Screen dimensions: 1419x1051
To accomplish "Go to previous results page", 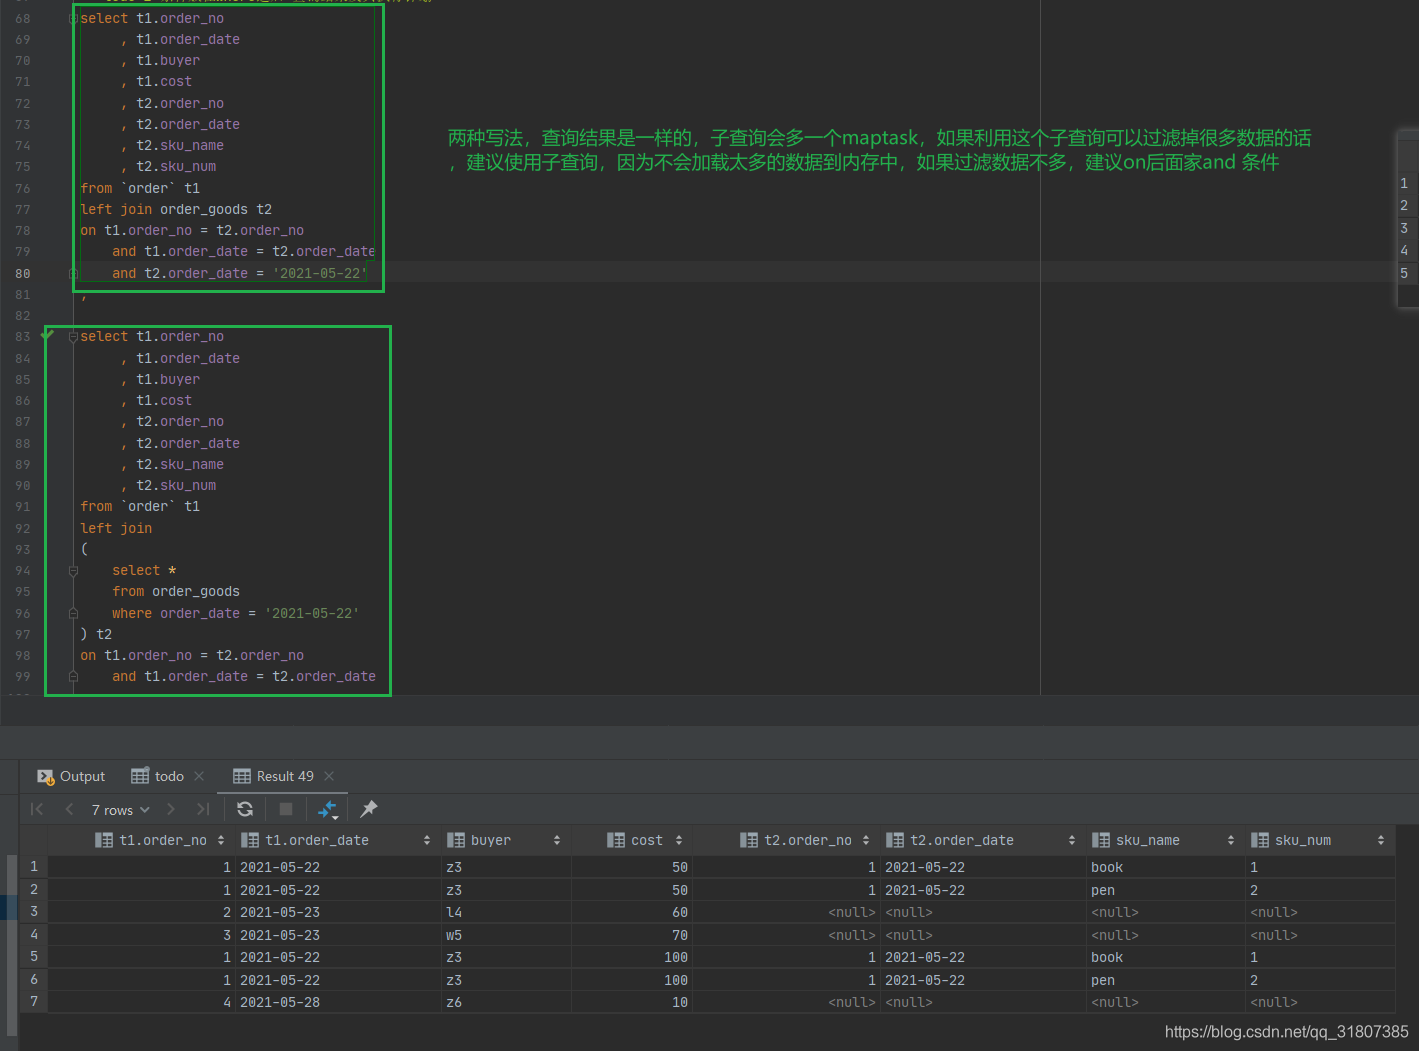I will (69, 809).
